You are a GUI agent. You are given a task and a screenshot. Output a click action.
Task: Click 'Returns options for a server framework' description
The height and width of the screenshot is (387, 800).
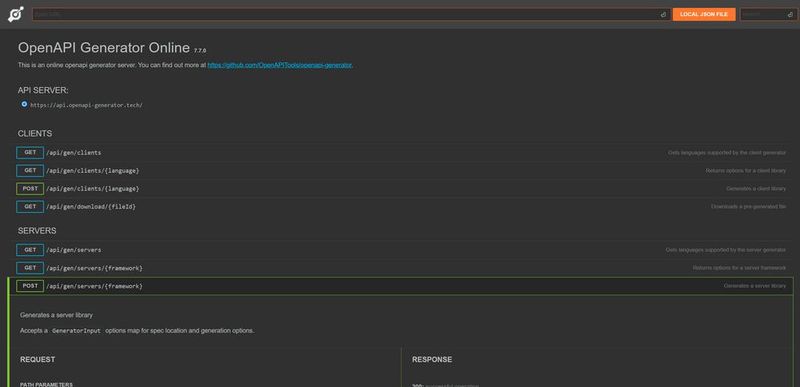pos(739,268)
